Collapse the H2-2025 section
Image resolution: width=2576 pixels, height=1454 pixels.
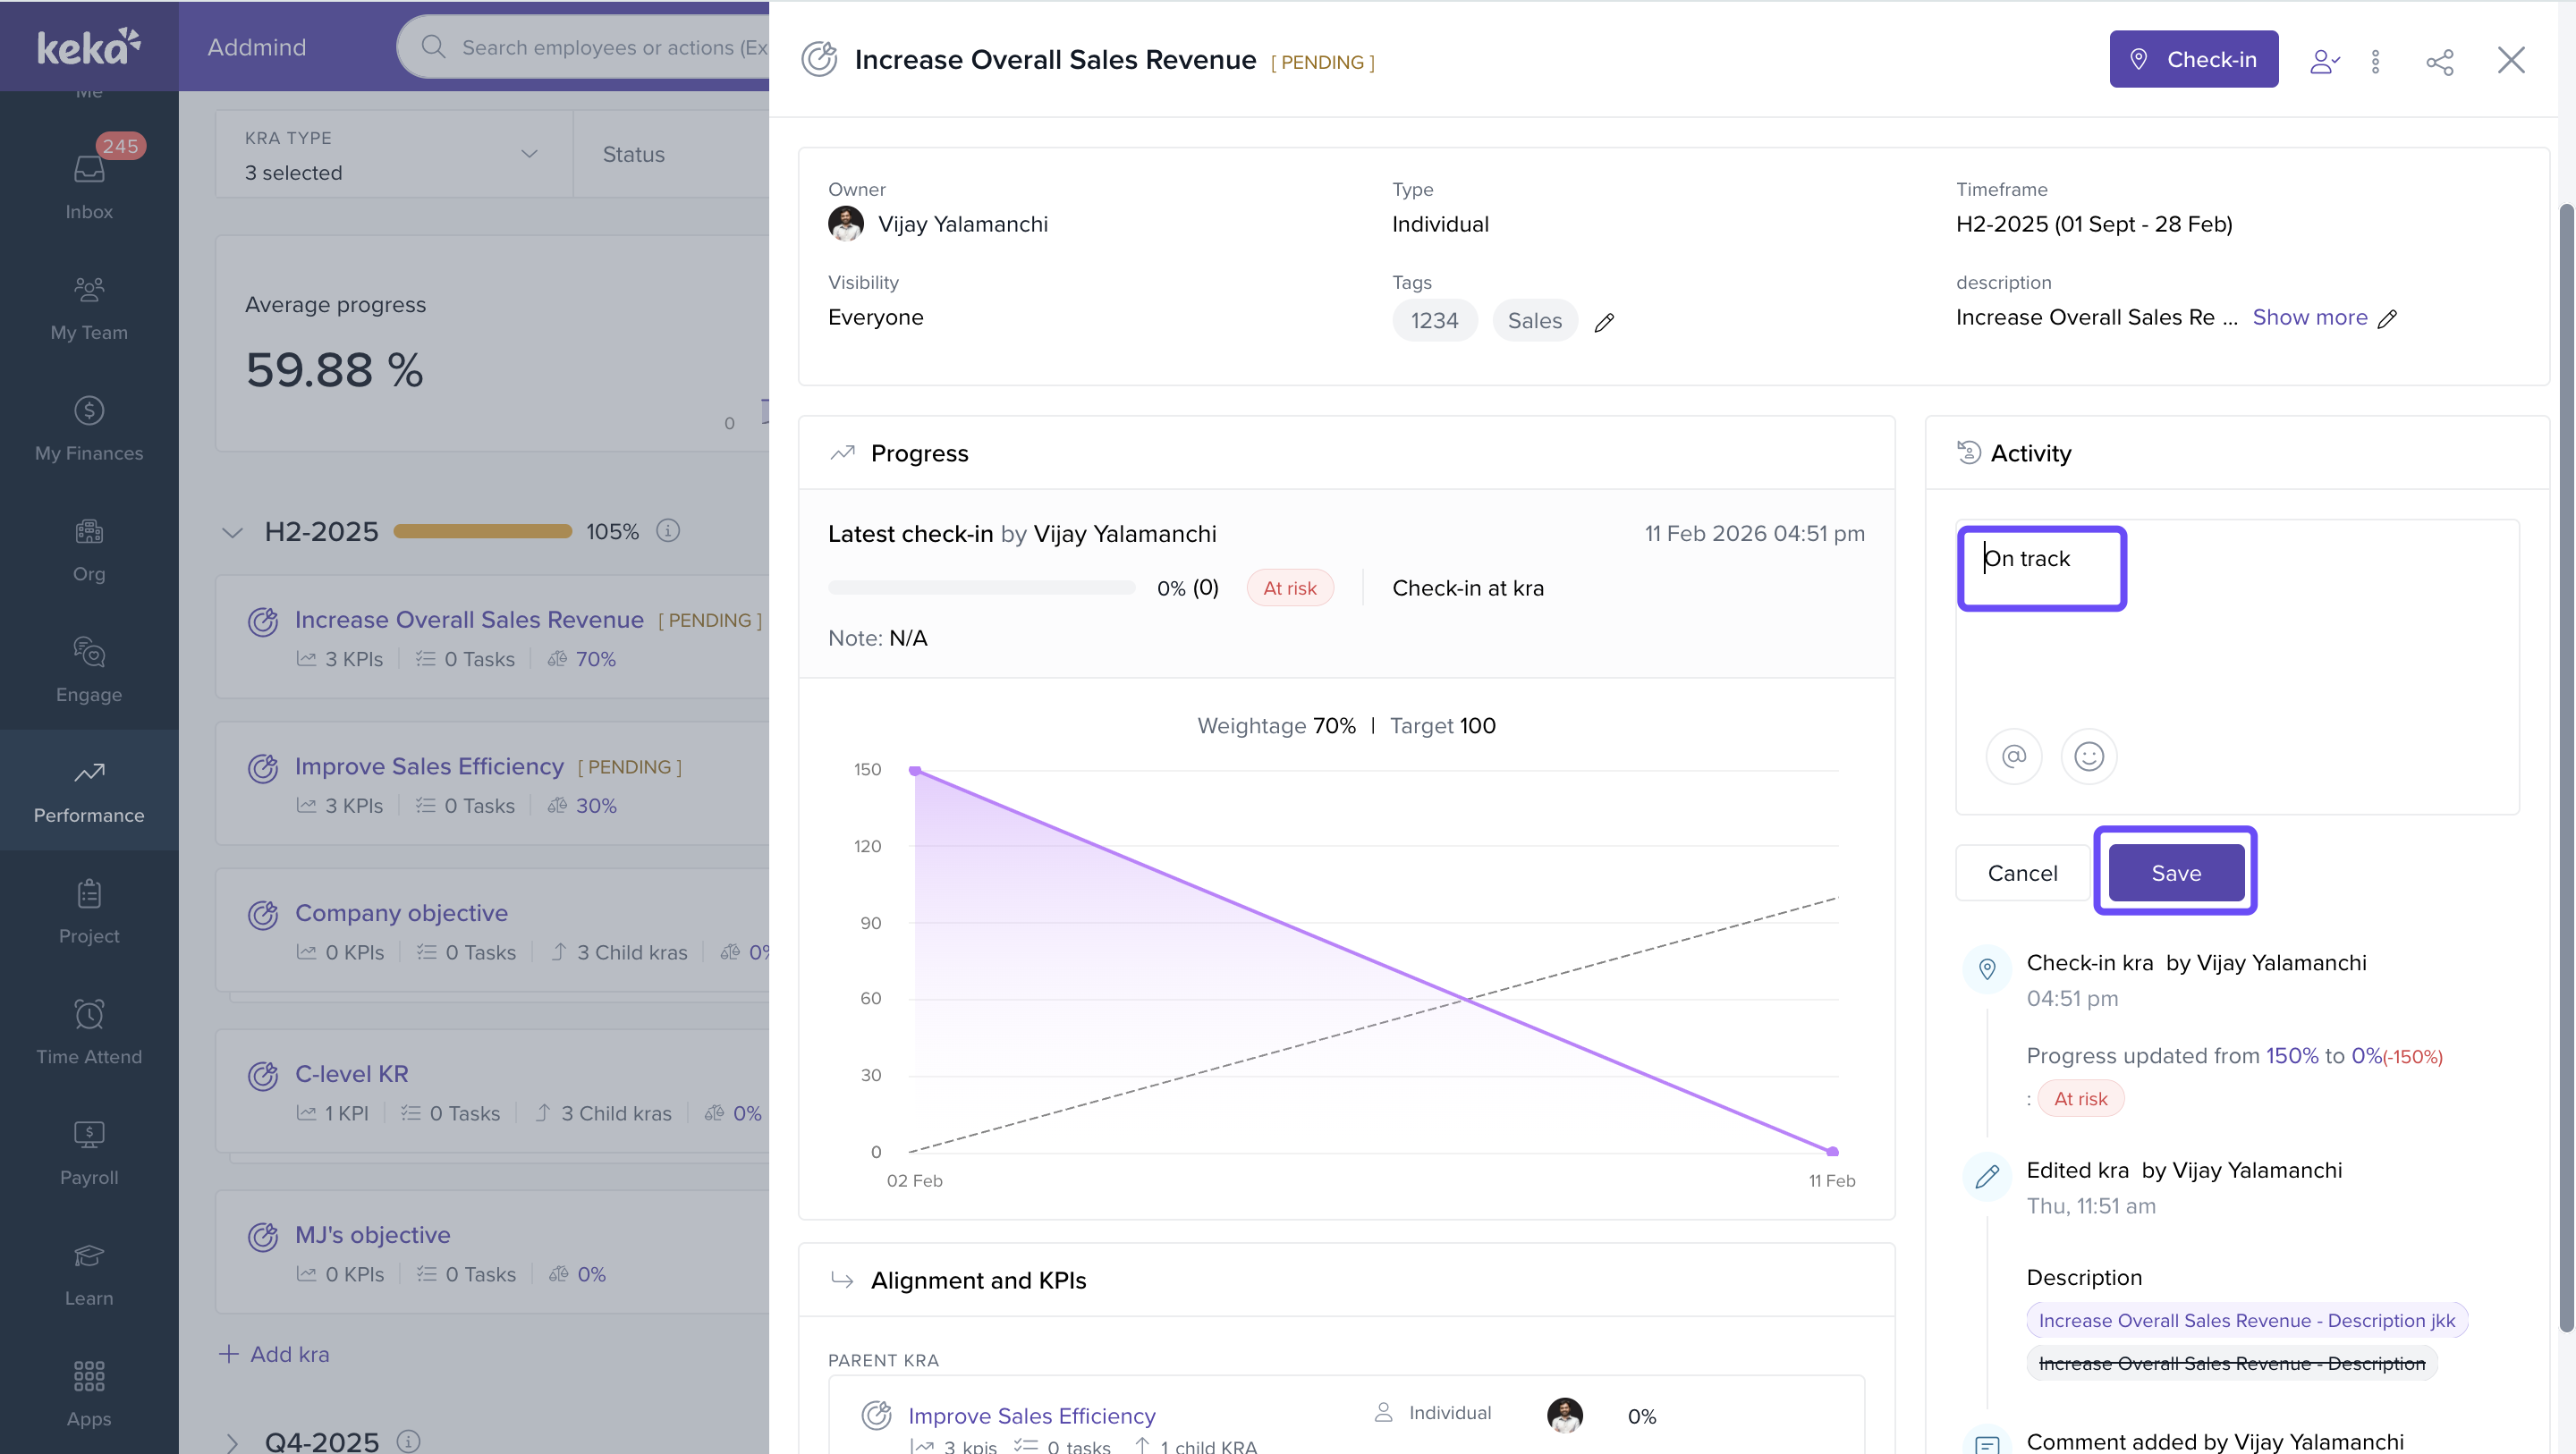(x=232, y=532)
